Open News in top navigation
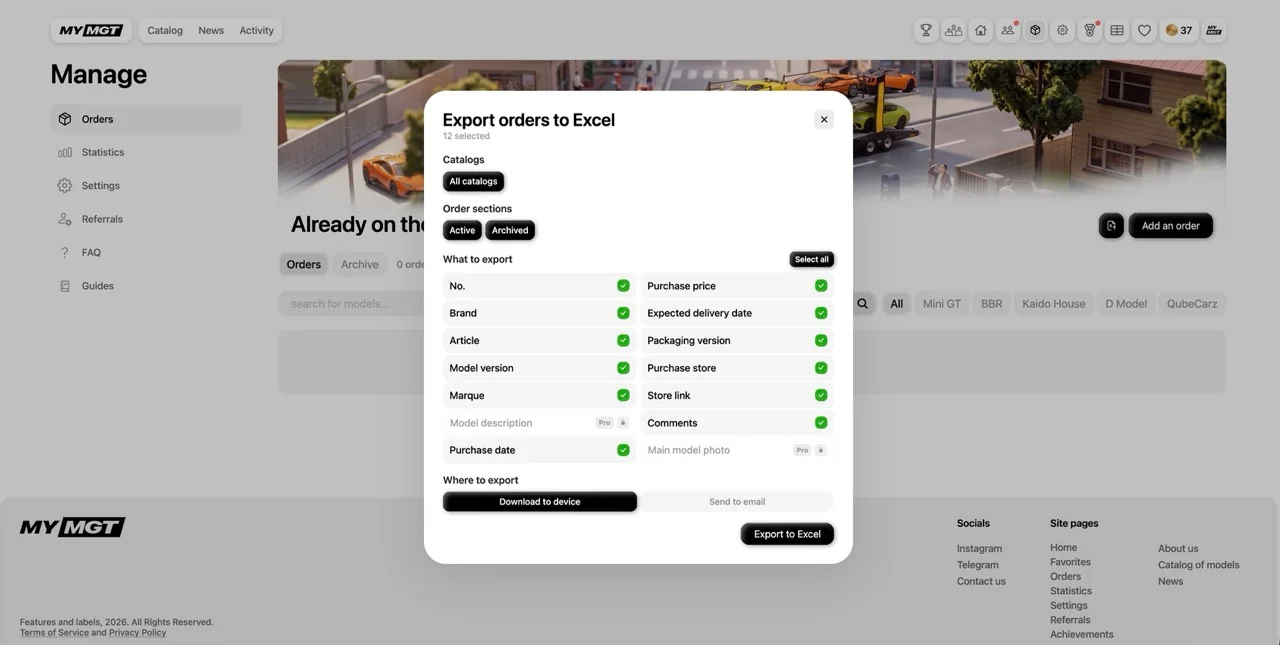This screenshot has width=1280, height=645. click(211, 30)
